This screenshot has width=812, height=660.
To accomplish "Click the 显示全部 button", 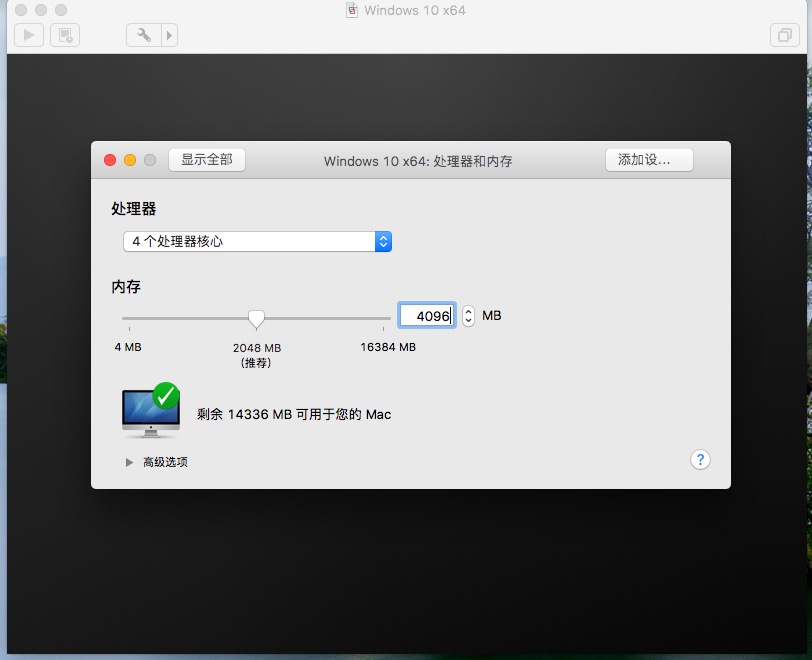I will coord(206,160).
